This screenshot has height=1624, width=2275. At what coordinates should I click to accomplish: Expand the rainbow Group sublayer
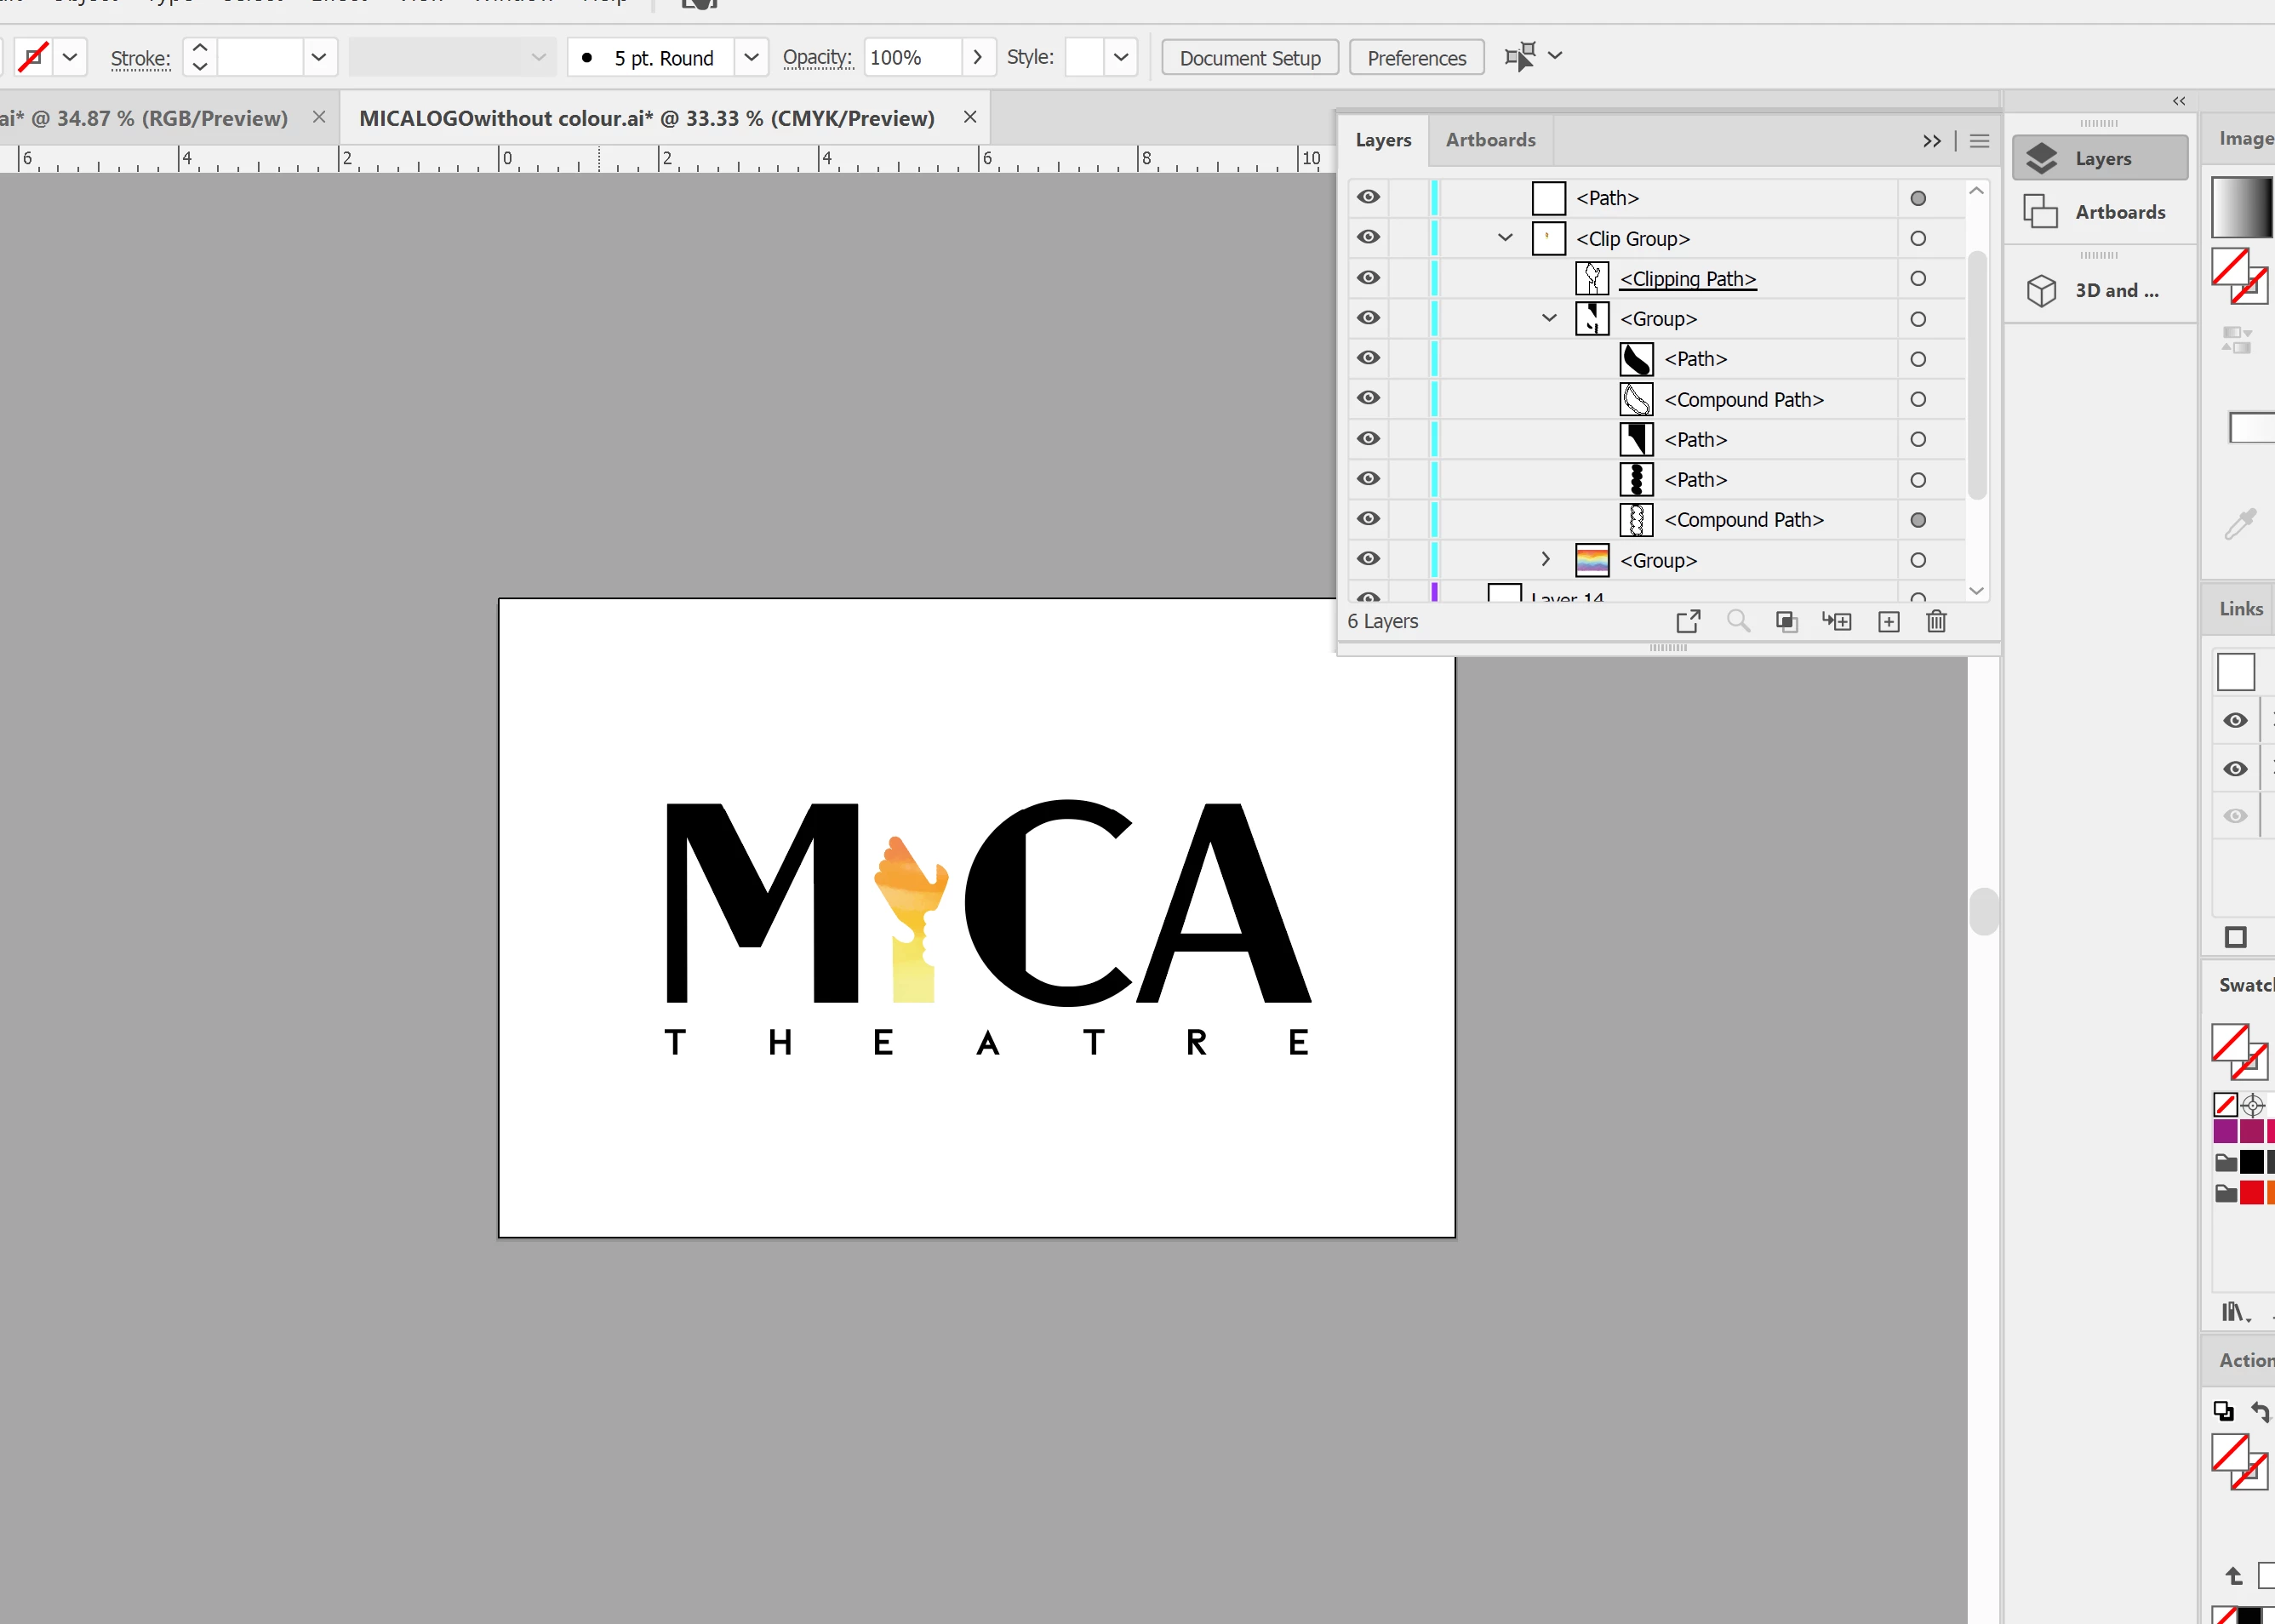(1546, 559)
